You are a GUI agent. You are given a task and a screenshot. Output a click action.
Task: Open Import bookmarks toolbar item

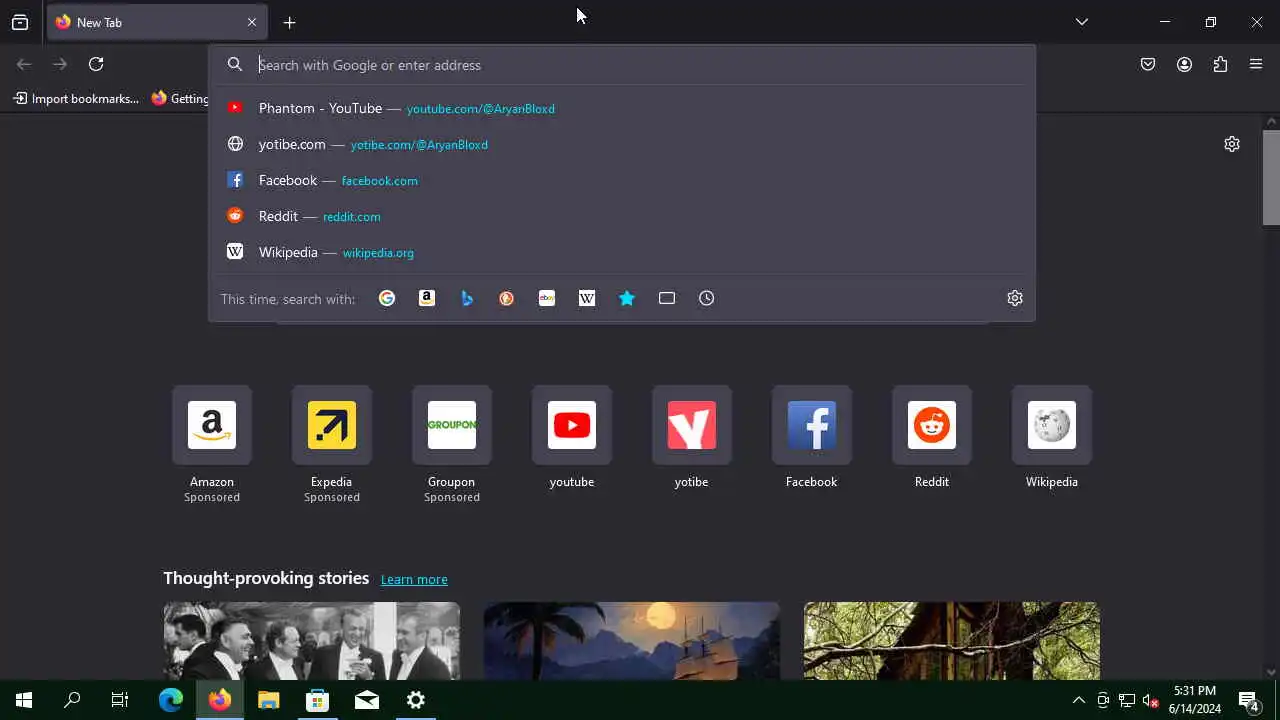pyautogui.click(x=76, y=98)
